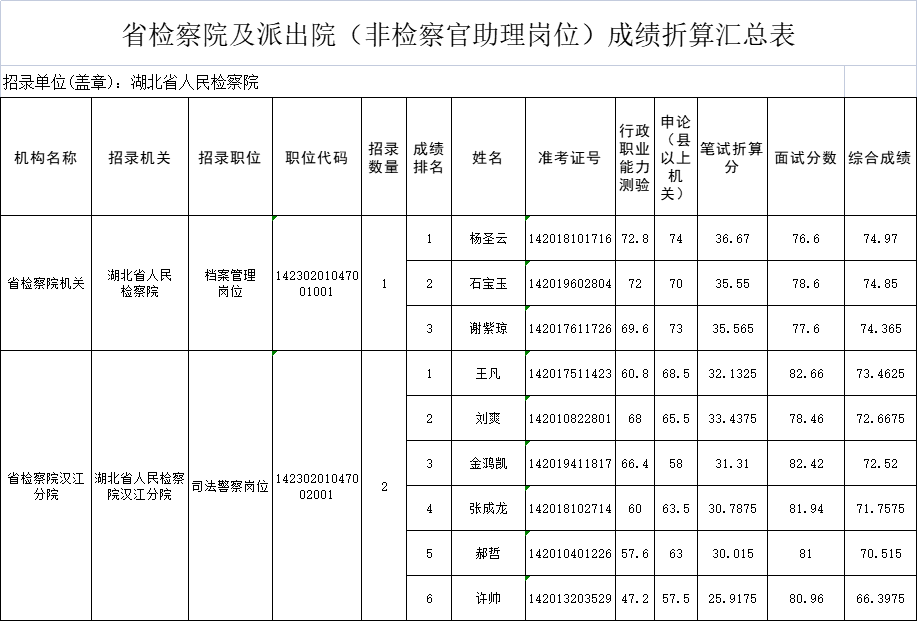This screenshot has width=917, height=621.
Task: Select the name cell 郝哲
Action: coord(488,553)
